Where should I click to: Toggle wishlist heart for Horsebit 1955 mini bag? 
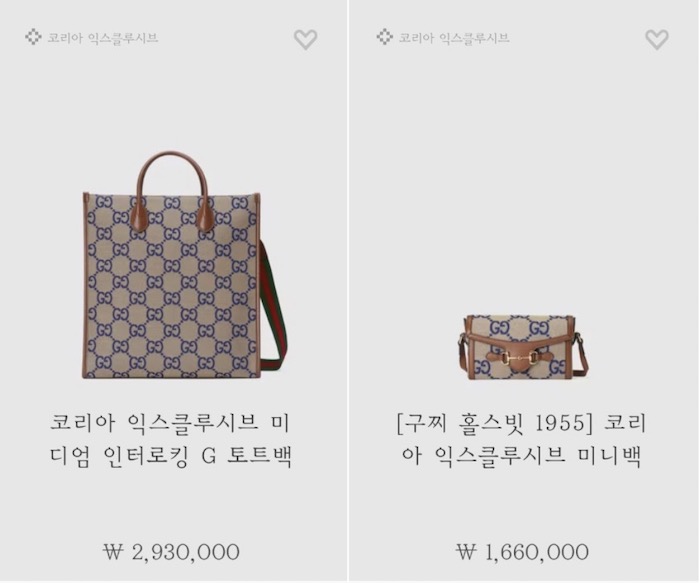pos(657,39)
